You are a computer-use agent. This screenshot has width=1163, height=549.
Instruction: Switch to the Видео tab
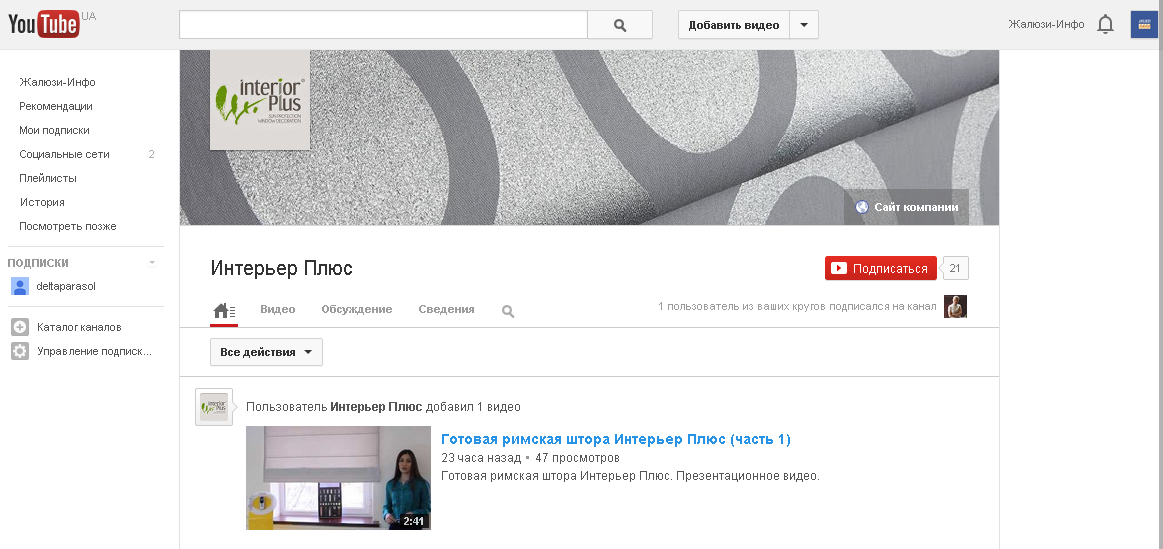(277, 310)
